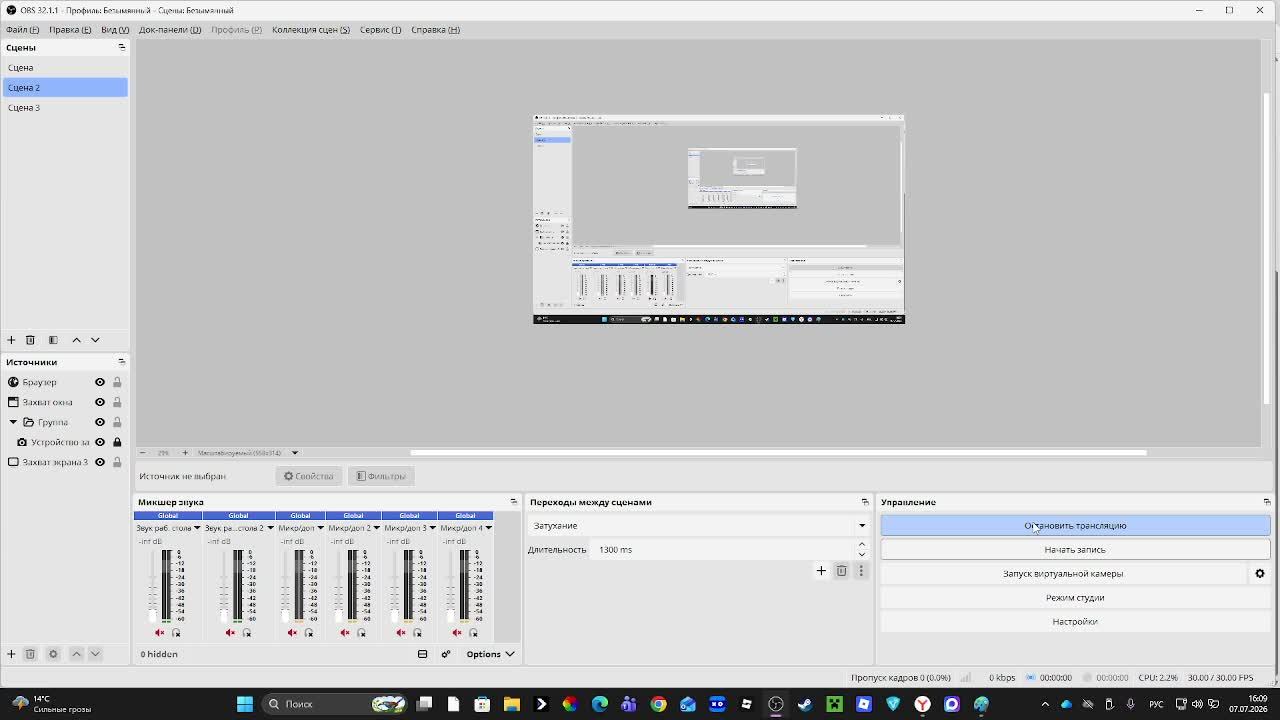Hide the Захват окна source
This screenshot has width=1280, height=720.
[100, 402]
